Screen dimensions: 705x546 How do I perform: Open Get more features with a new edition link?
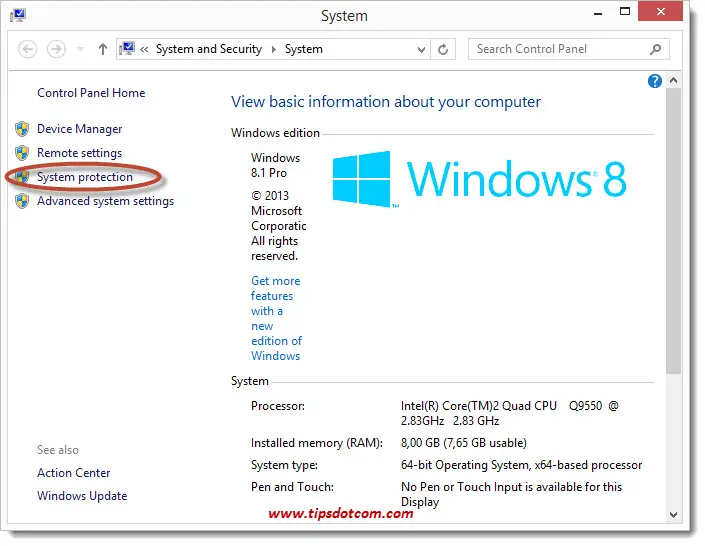276,318
